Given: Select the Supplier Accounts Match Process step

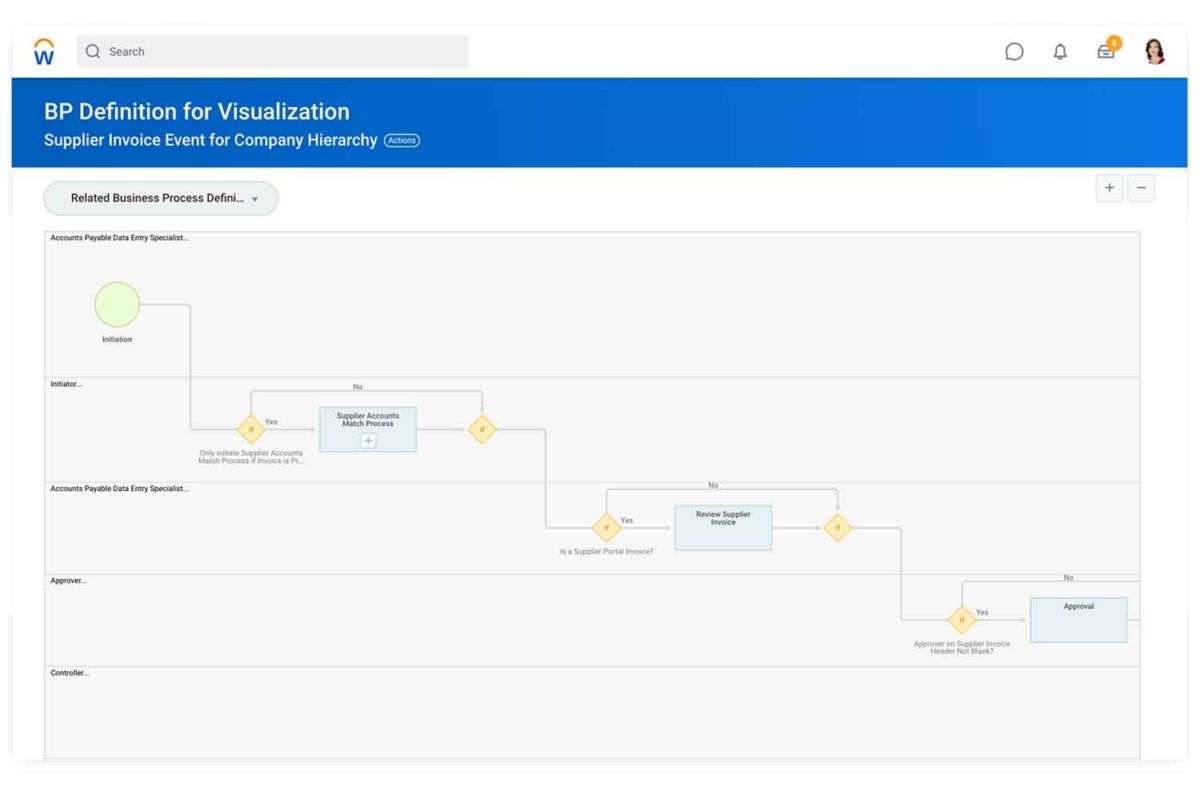Looking at the screenshot, I should pos(367,420).
